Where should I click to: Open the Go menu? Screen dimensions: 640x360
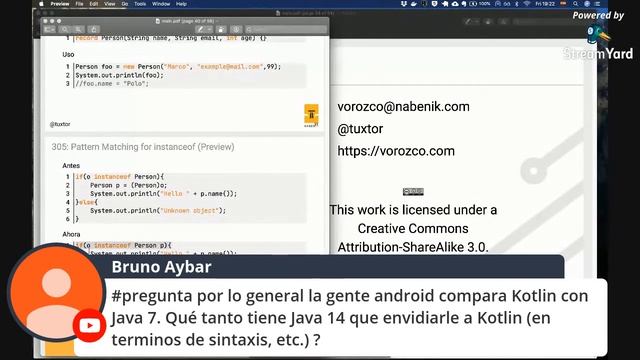point(124,4)
